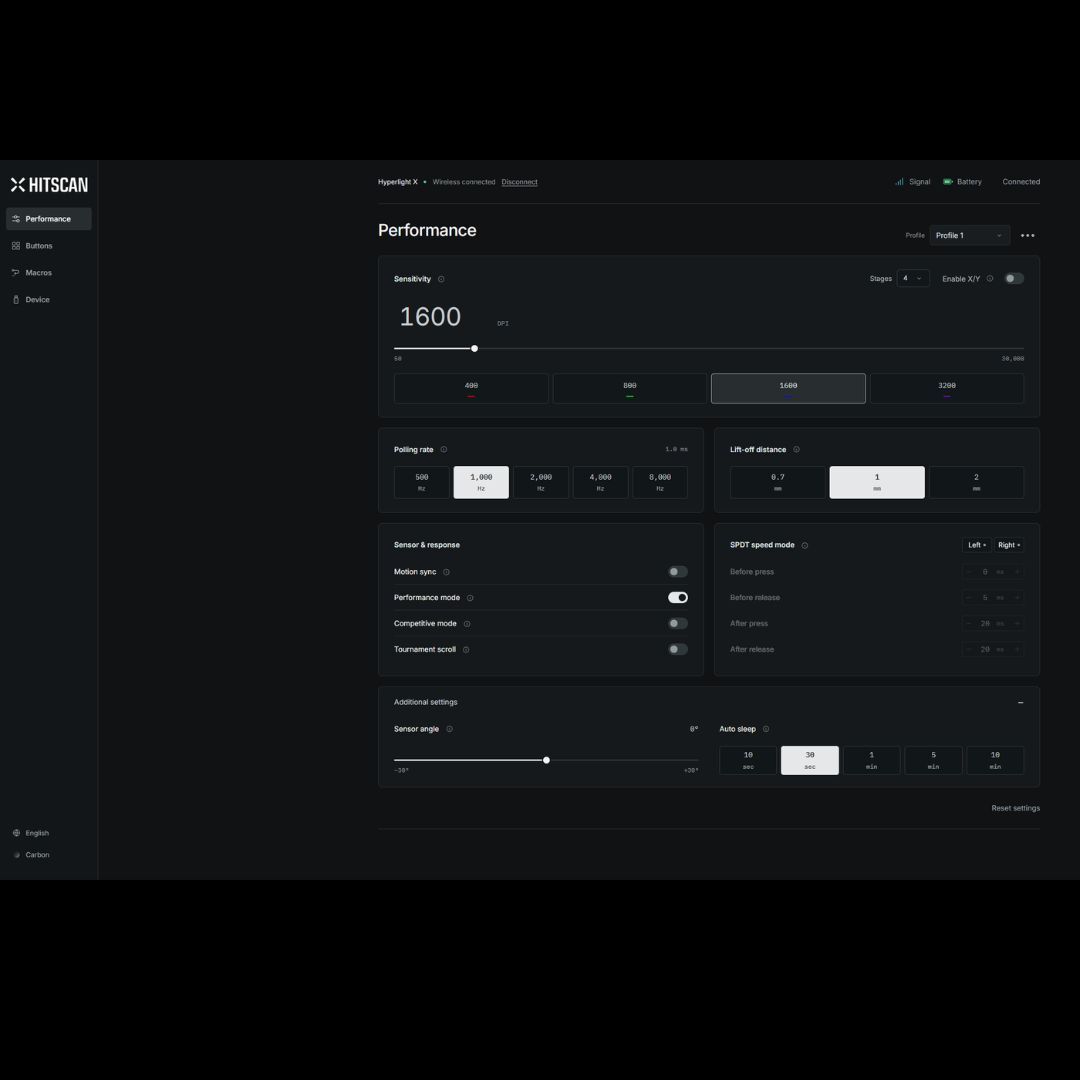Turn off Performance mode
Image resolution: width=1080 pixels, height=1080 pixels.
[678, 597]
